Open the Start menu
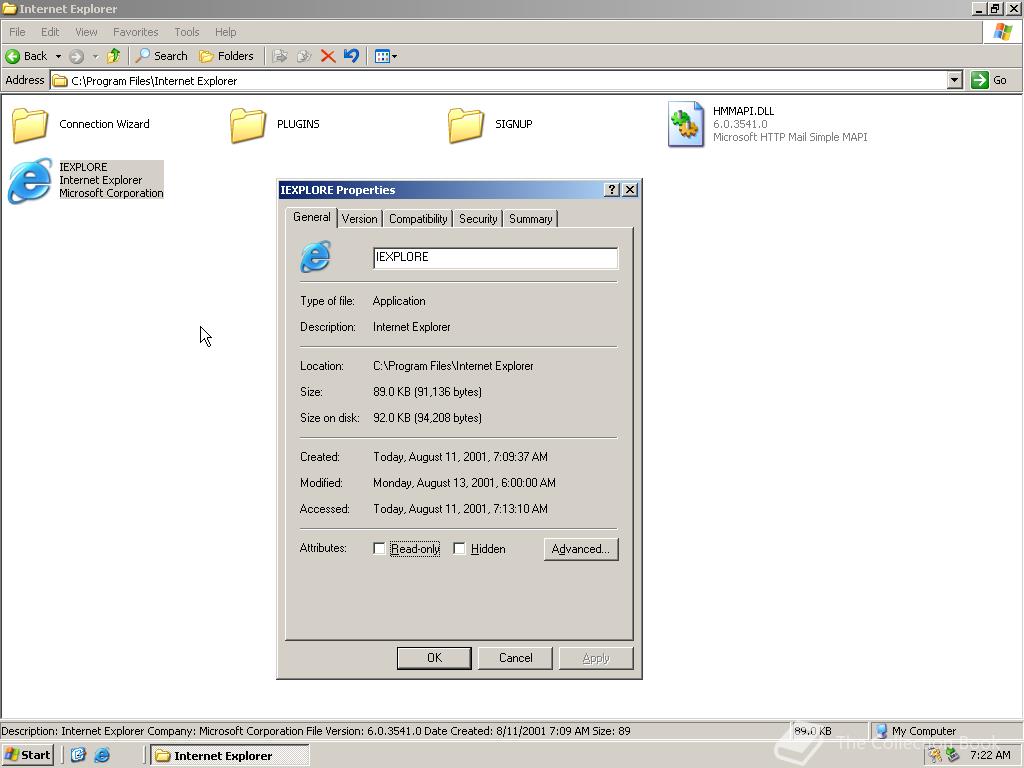 (x=27, y=756)
